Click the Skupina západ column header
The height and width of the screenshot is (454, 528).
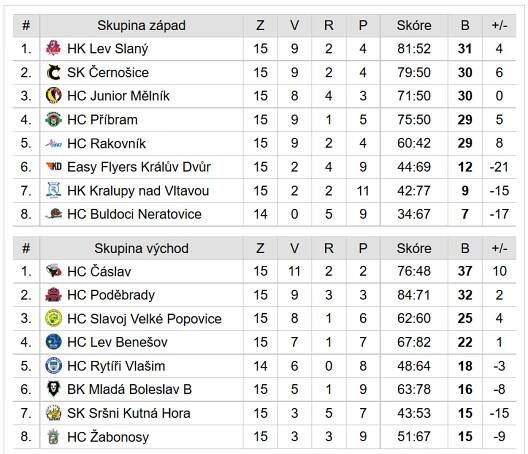coord(141,26)
